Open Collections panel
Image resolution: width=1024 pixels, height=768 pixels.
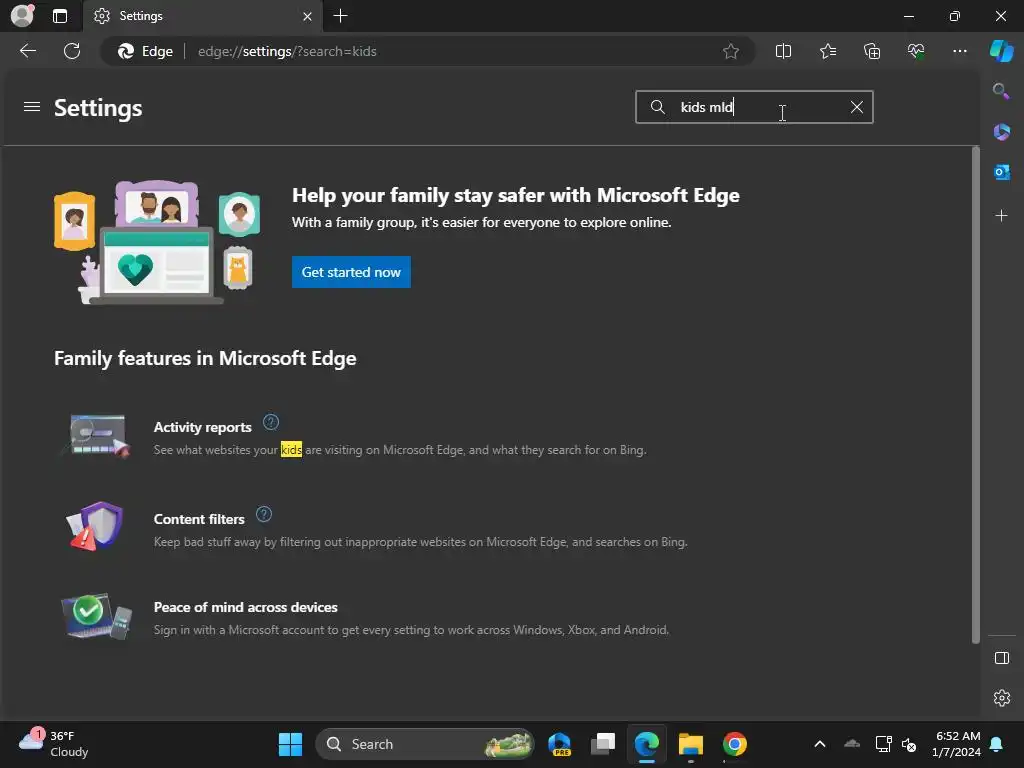[872, 51]
